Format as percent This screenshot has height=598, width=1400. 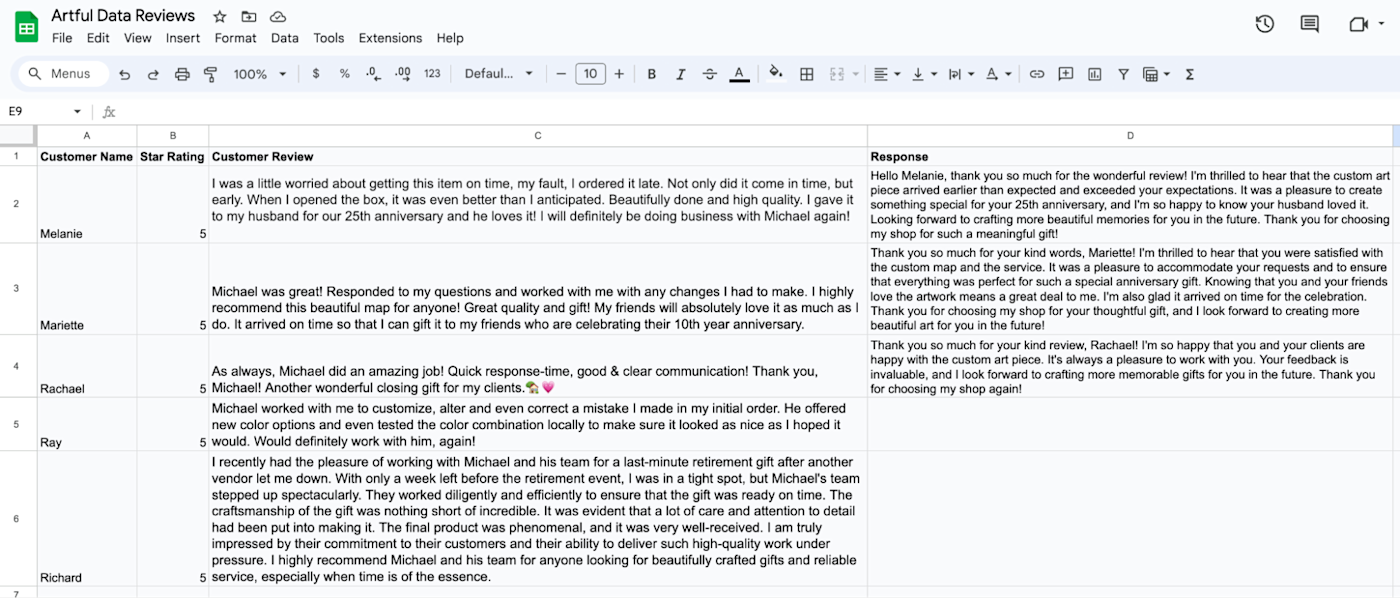[345, 74]
